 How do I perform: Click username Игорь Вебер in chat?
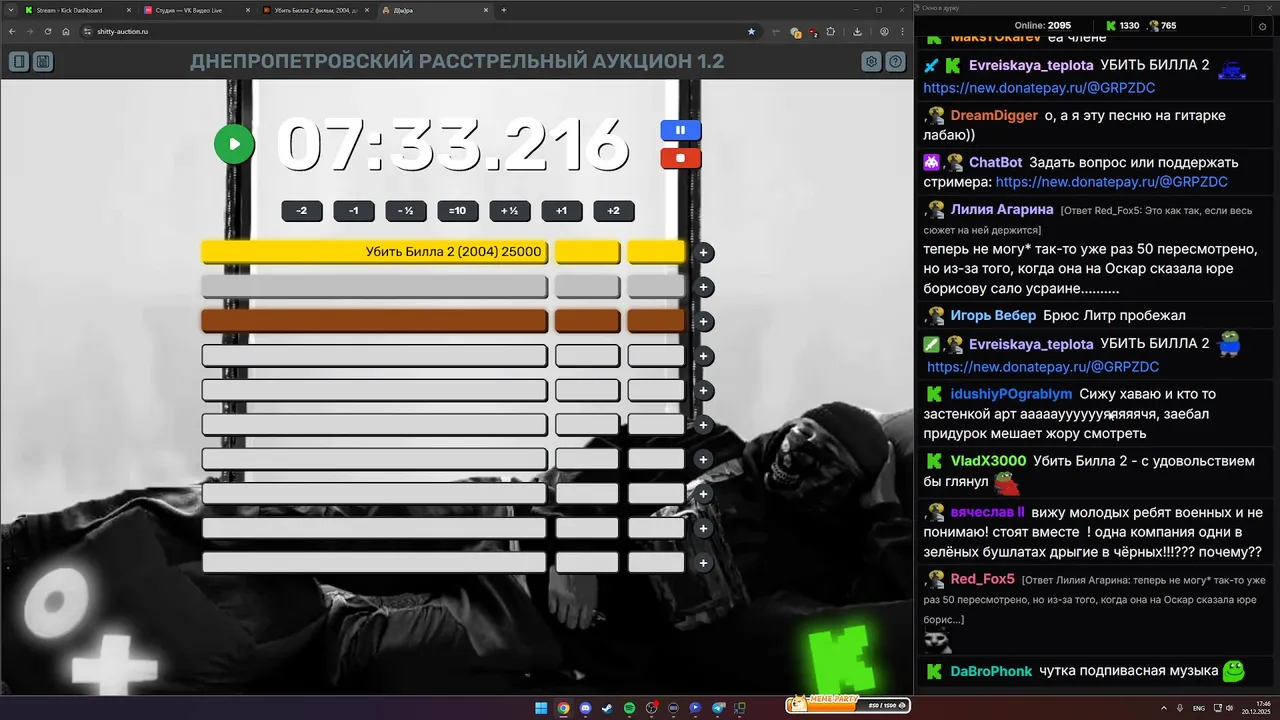click(992, 315)
